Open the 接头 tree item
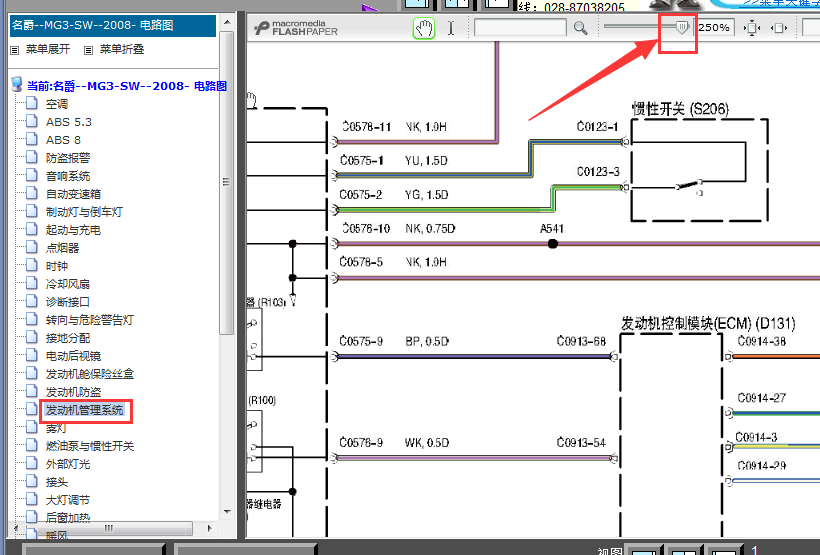This screenshot has width=820, height=555. click(56, 482)
